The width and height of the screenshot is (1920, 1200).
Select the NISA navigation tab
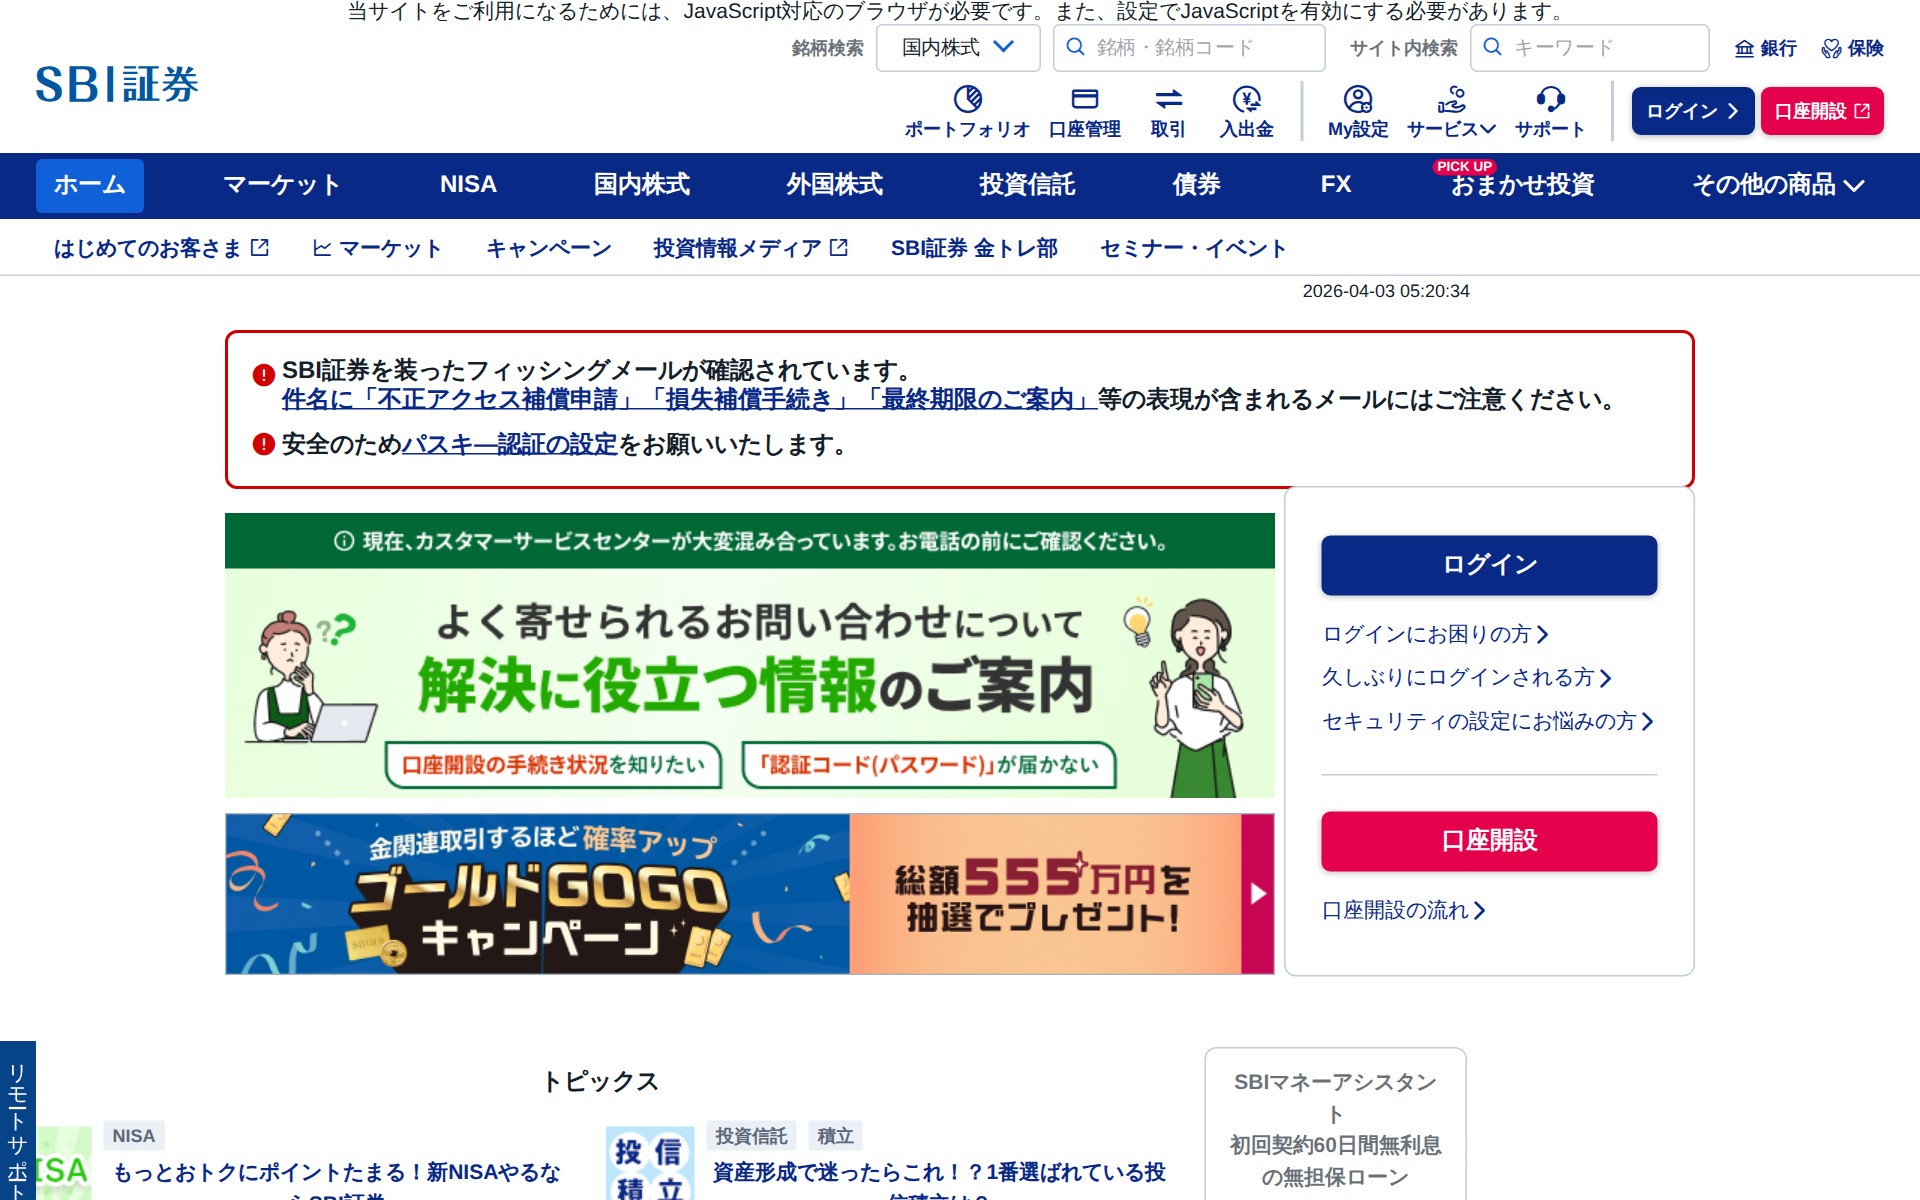click(x=468, y=185)
